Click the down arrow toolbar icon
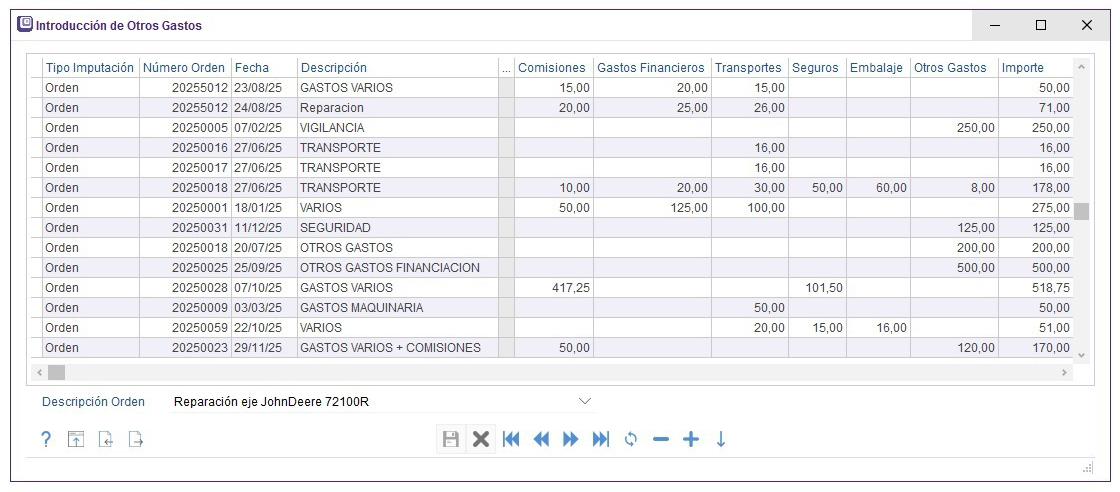Screen dimensions: 1120x492 click(x=720, y=439)
